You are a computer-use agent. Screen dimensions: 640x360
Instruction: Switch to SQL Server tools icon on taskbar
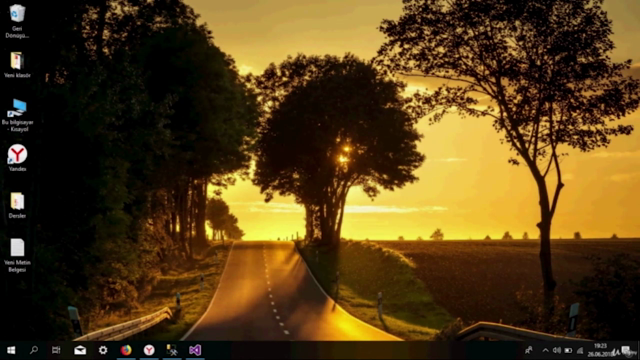click(172, 350)
